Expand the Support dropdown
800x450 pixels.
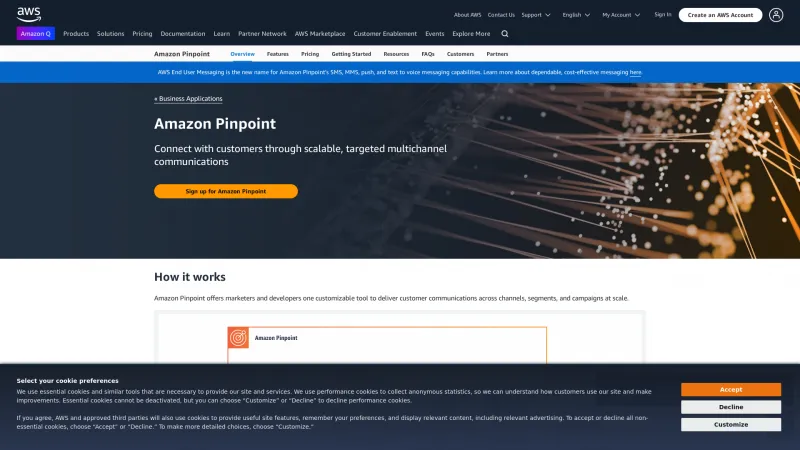tap(536, 15)
